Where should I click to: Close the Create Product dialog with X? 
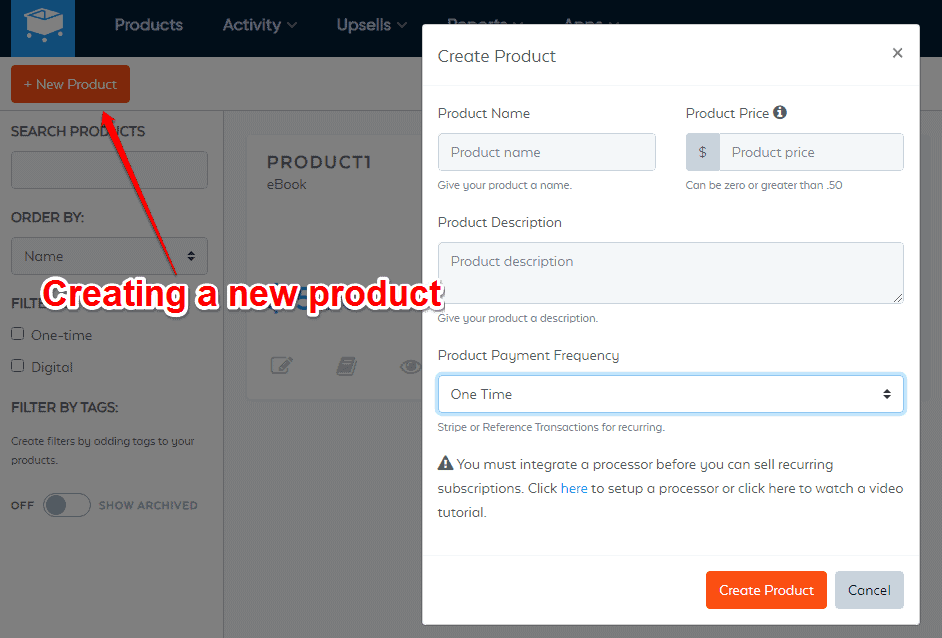(x=897, y=53)
